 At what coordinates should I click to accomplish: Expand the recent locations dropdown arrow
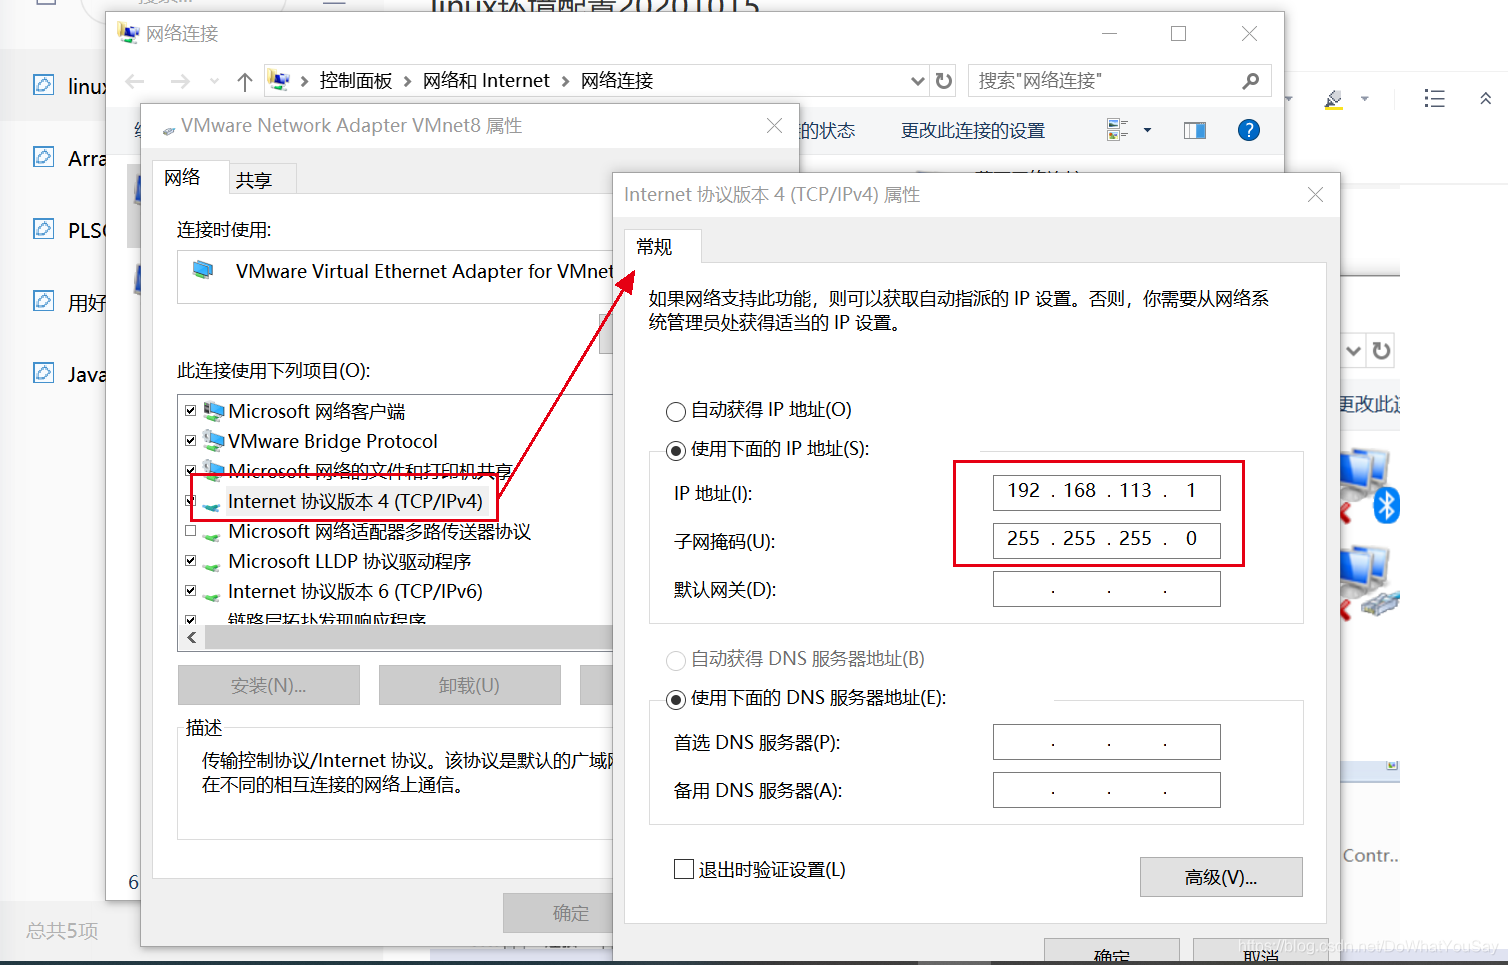214,81
